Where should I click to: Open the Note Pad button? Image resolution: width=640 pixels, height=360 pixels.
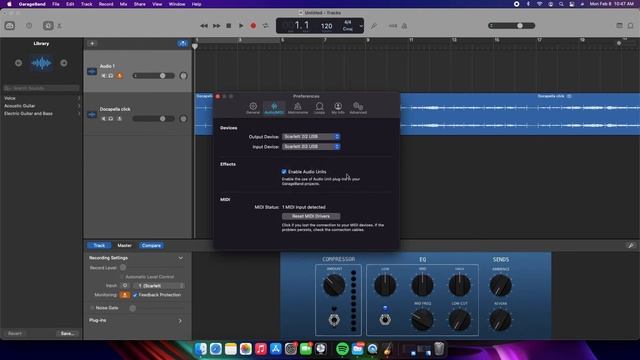tap(619, 26)
